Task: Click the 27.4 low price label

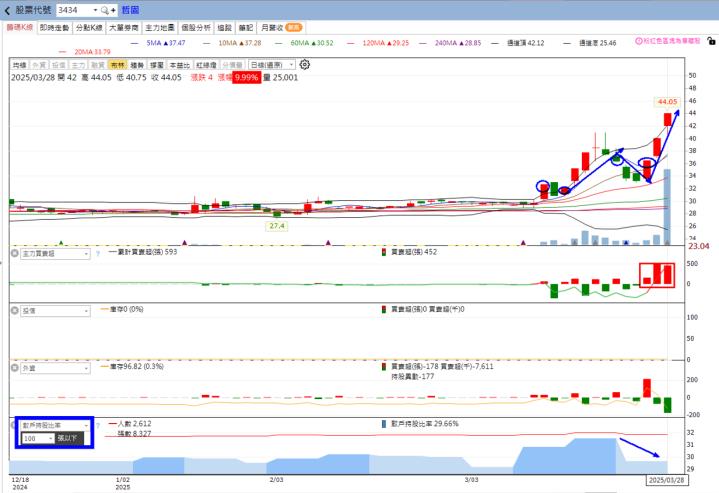Action: (x=277, y=226)
